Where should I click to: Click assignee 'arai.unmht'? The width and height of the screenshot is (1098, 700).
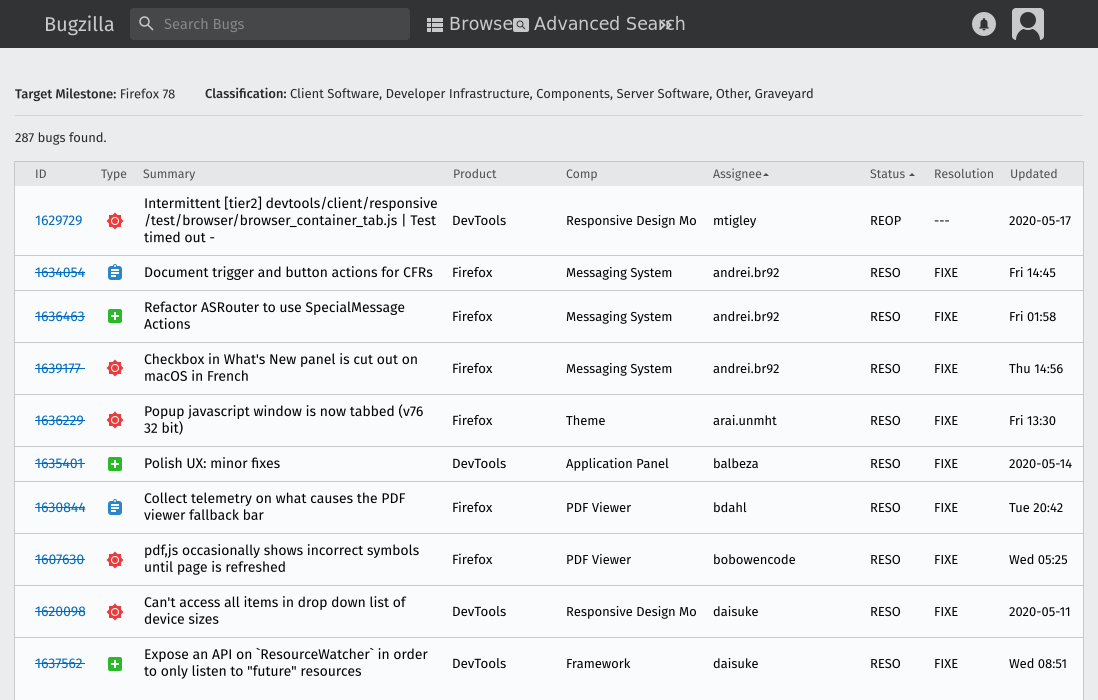[744, 420]
